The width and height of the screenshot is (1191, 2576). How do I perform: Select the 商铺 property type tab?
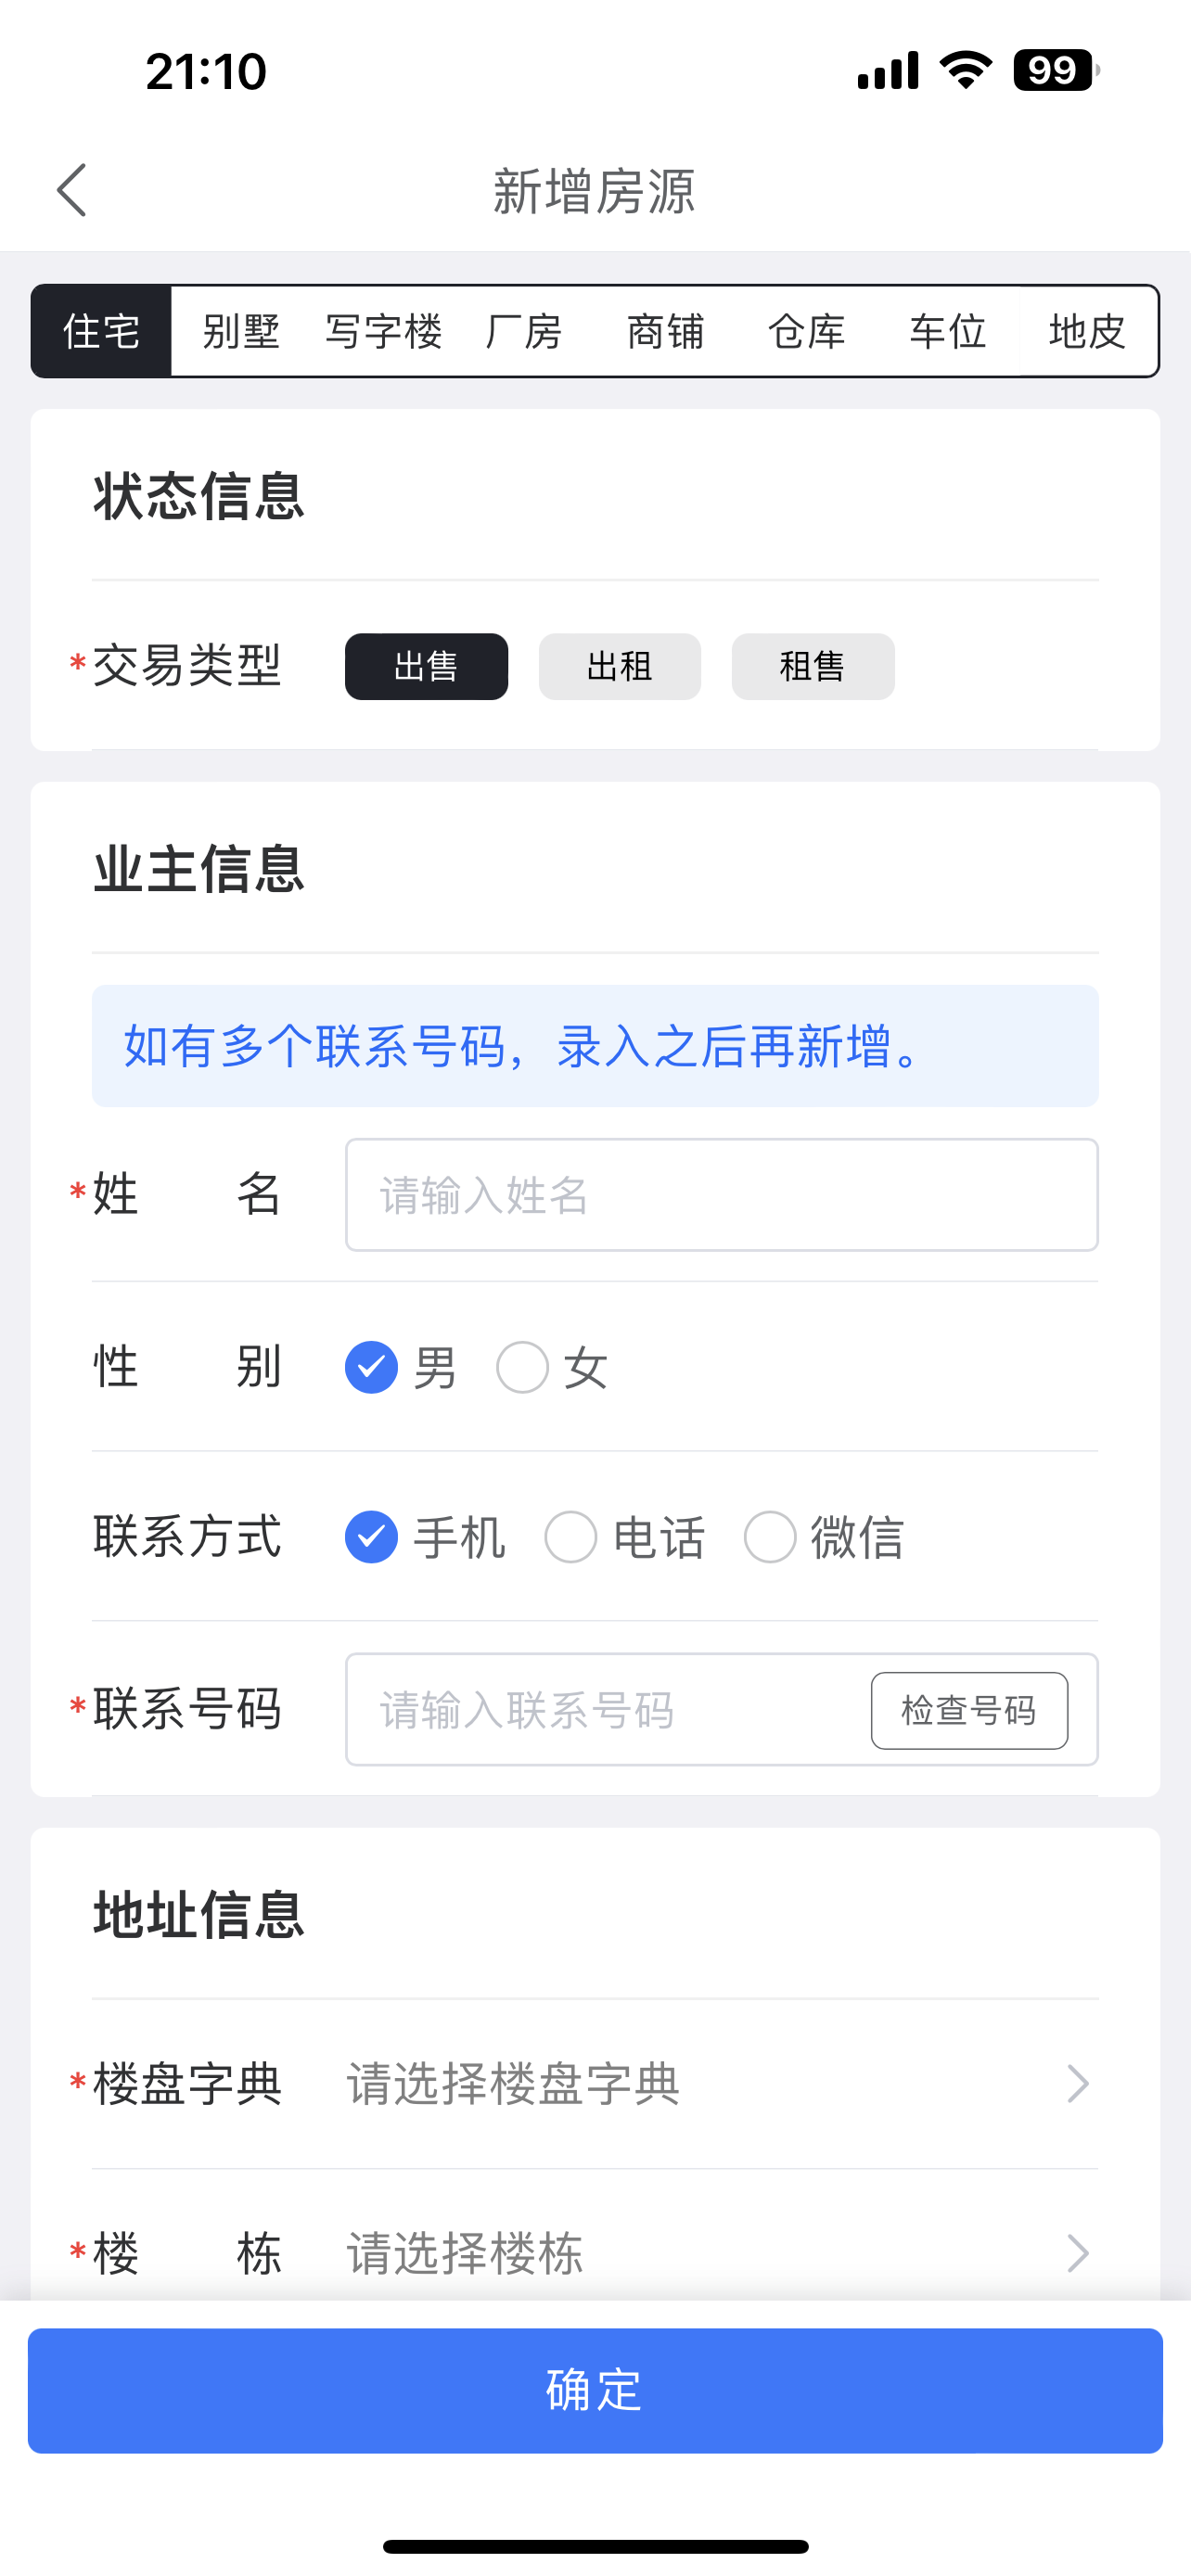point(665,331)
